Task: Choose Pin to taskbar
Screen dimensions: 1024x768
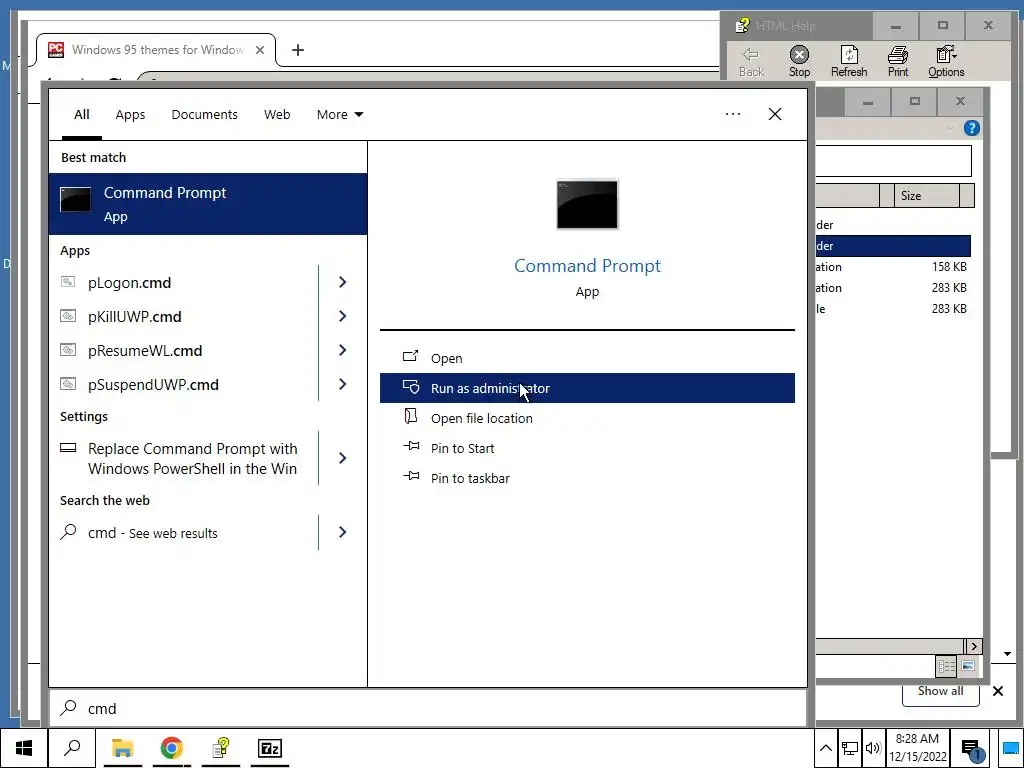Action: tap(587, 478)
